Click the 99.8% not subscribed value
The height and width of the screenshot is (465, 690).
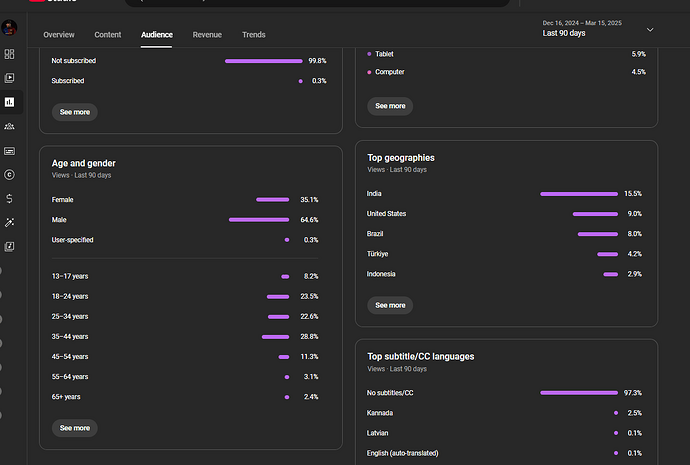(x=317, y=61)
